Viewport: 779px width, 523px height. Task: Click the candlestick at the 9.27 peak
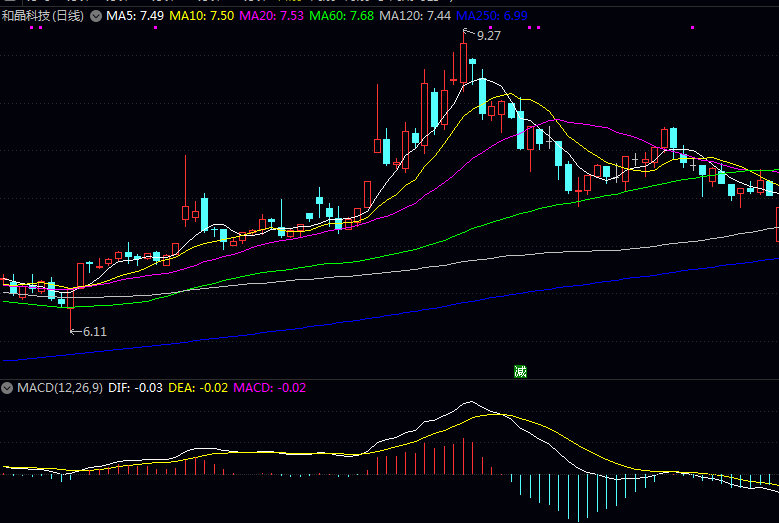pos(463,63)
